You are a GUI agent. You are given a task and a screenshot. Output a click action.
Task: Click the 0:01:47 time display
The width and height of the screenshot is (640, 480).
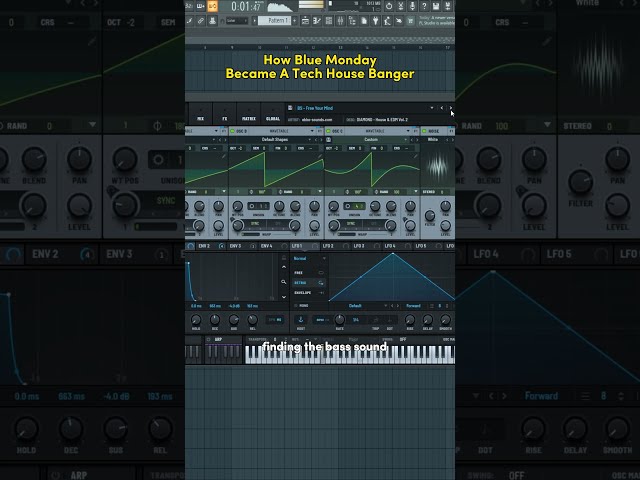(x=246, y=6)
